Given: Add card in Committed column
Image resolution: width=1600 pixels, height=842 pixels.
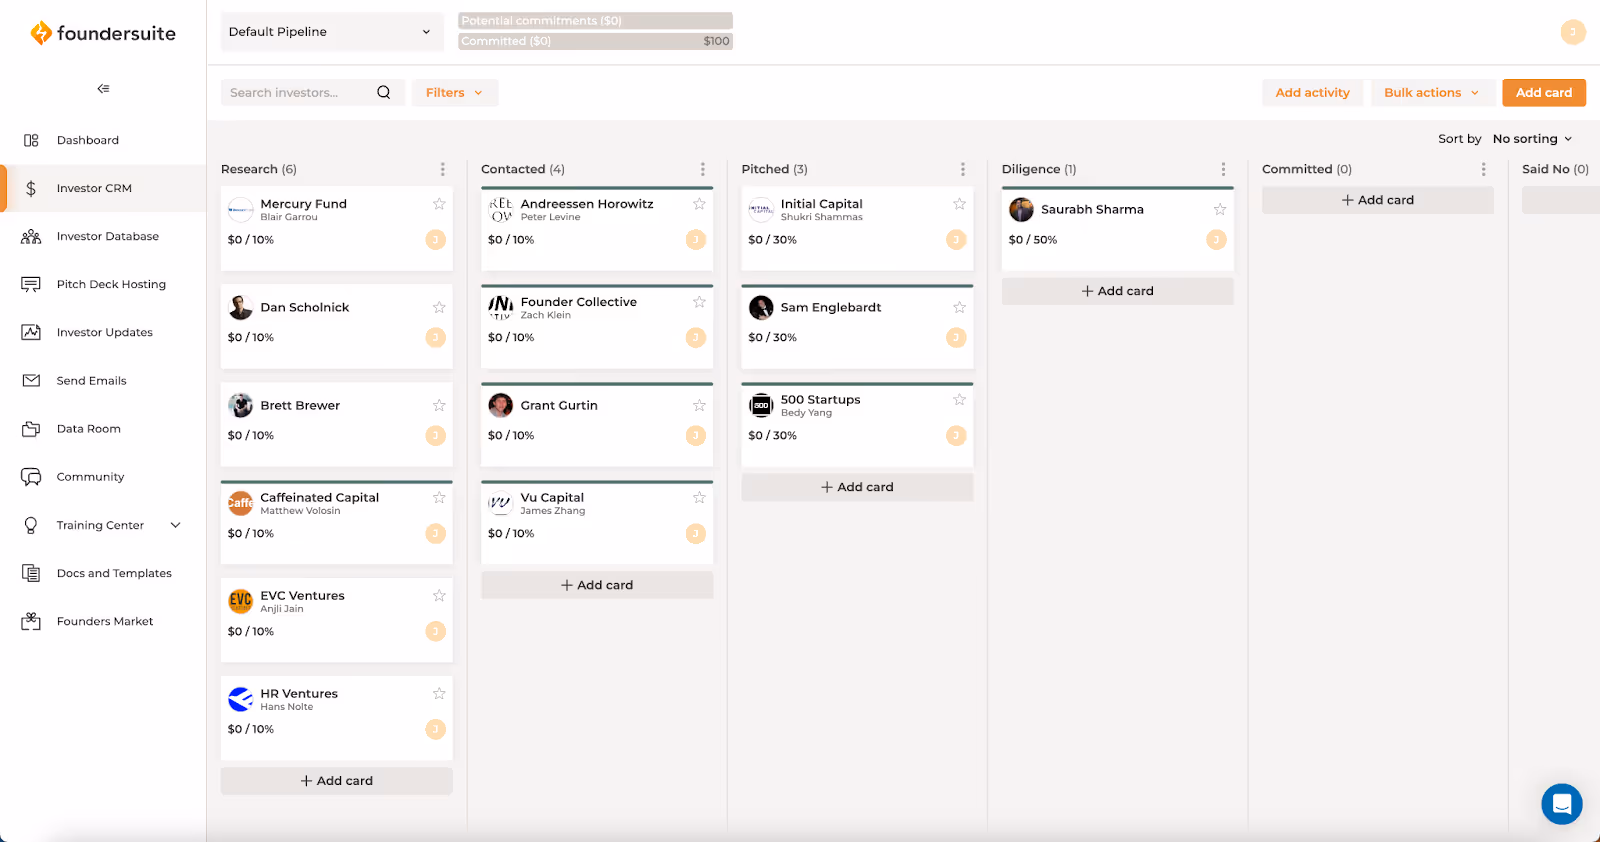Looking at the screenshot, I should click(1377, 200).
